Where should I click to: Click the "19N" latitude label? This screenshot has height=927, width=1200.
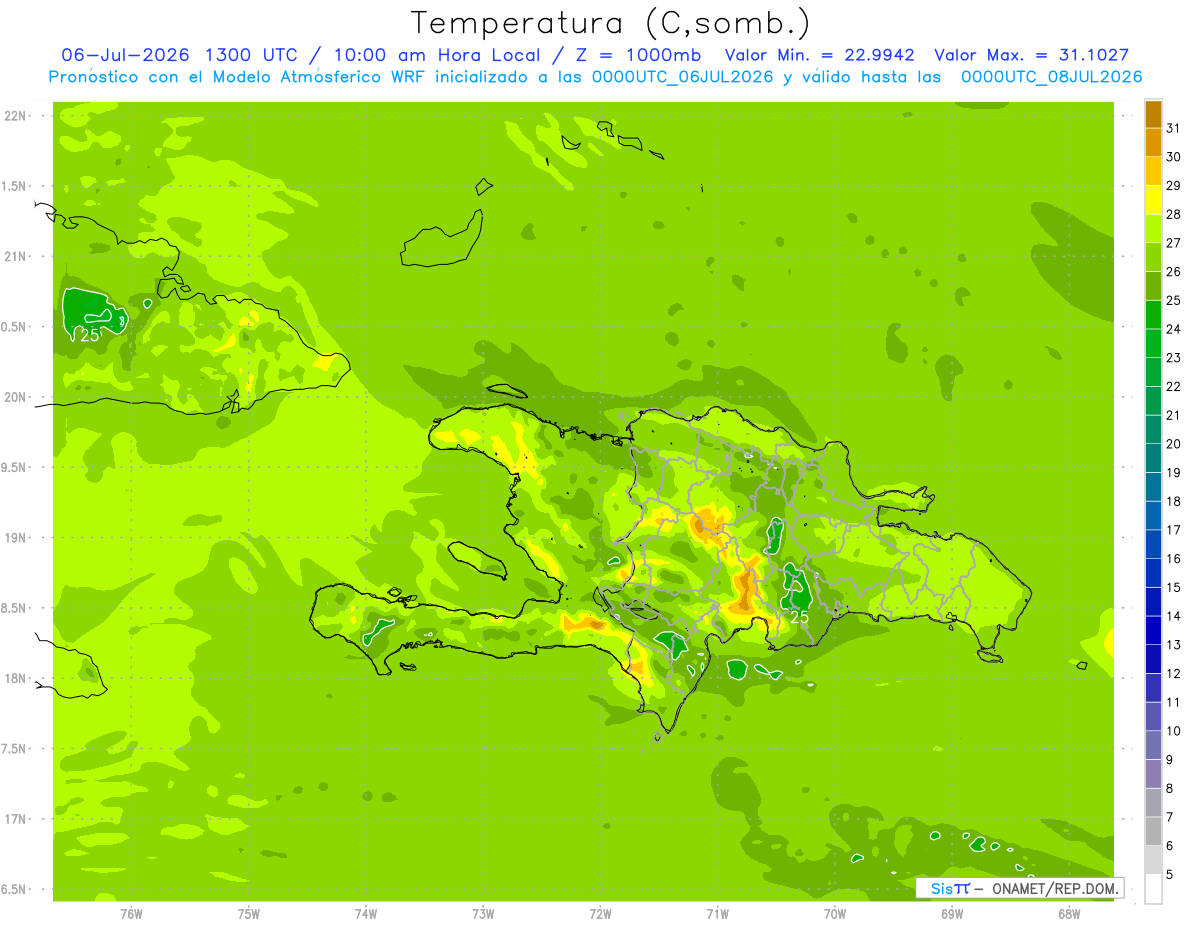16,538
